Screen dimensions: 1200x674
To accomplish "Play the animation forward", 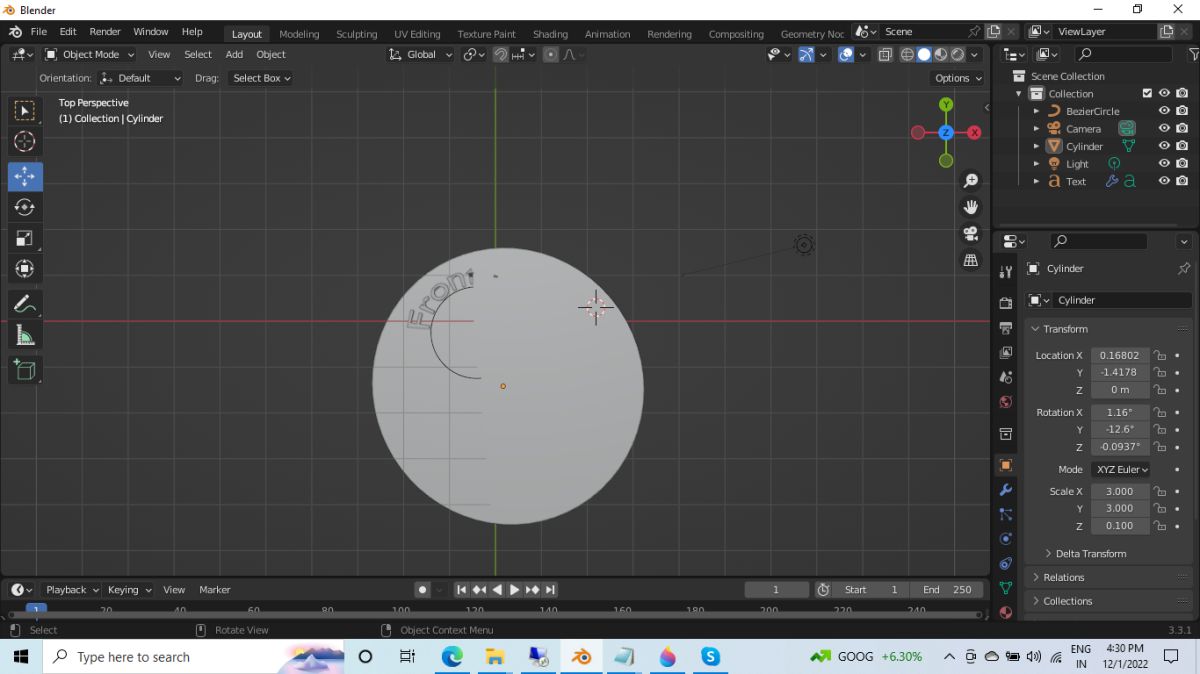I will (514, 590).
